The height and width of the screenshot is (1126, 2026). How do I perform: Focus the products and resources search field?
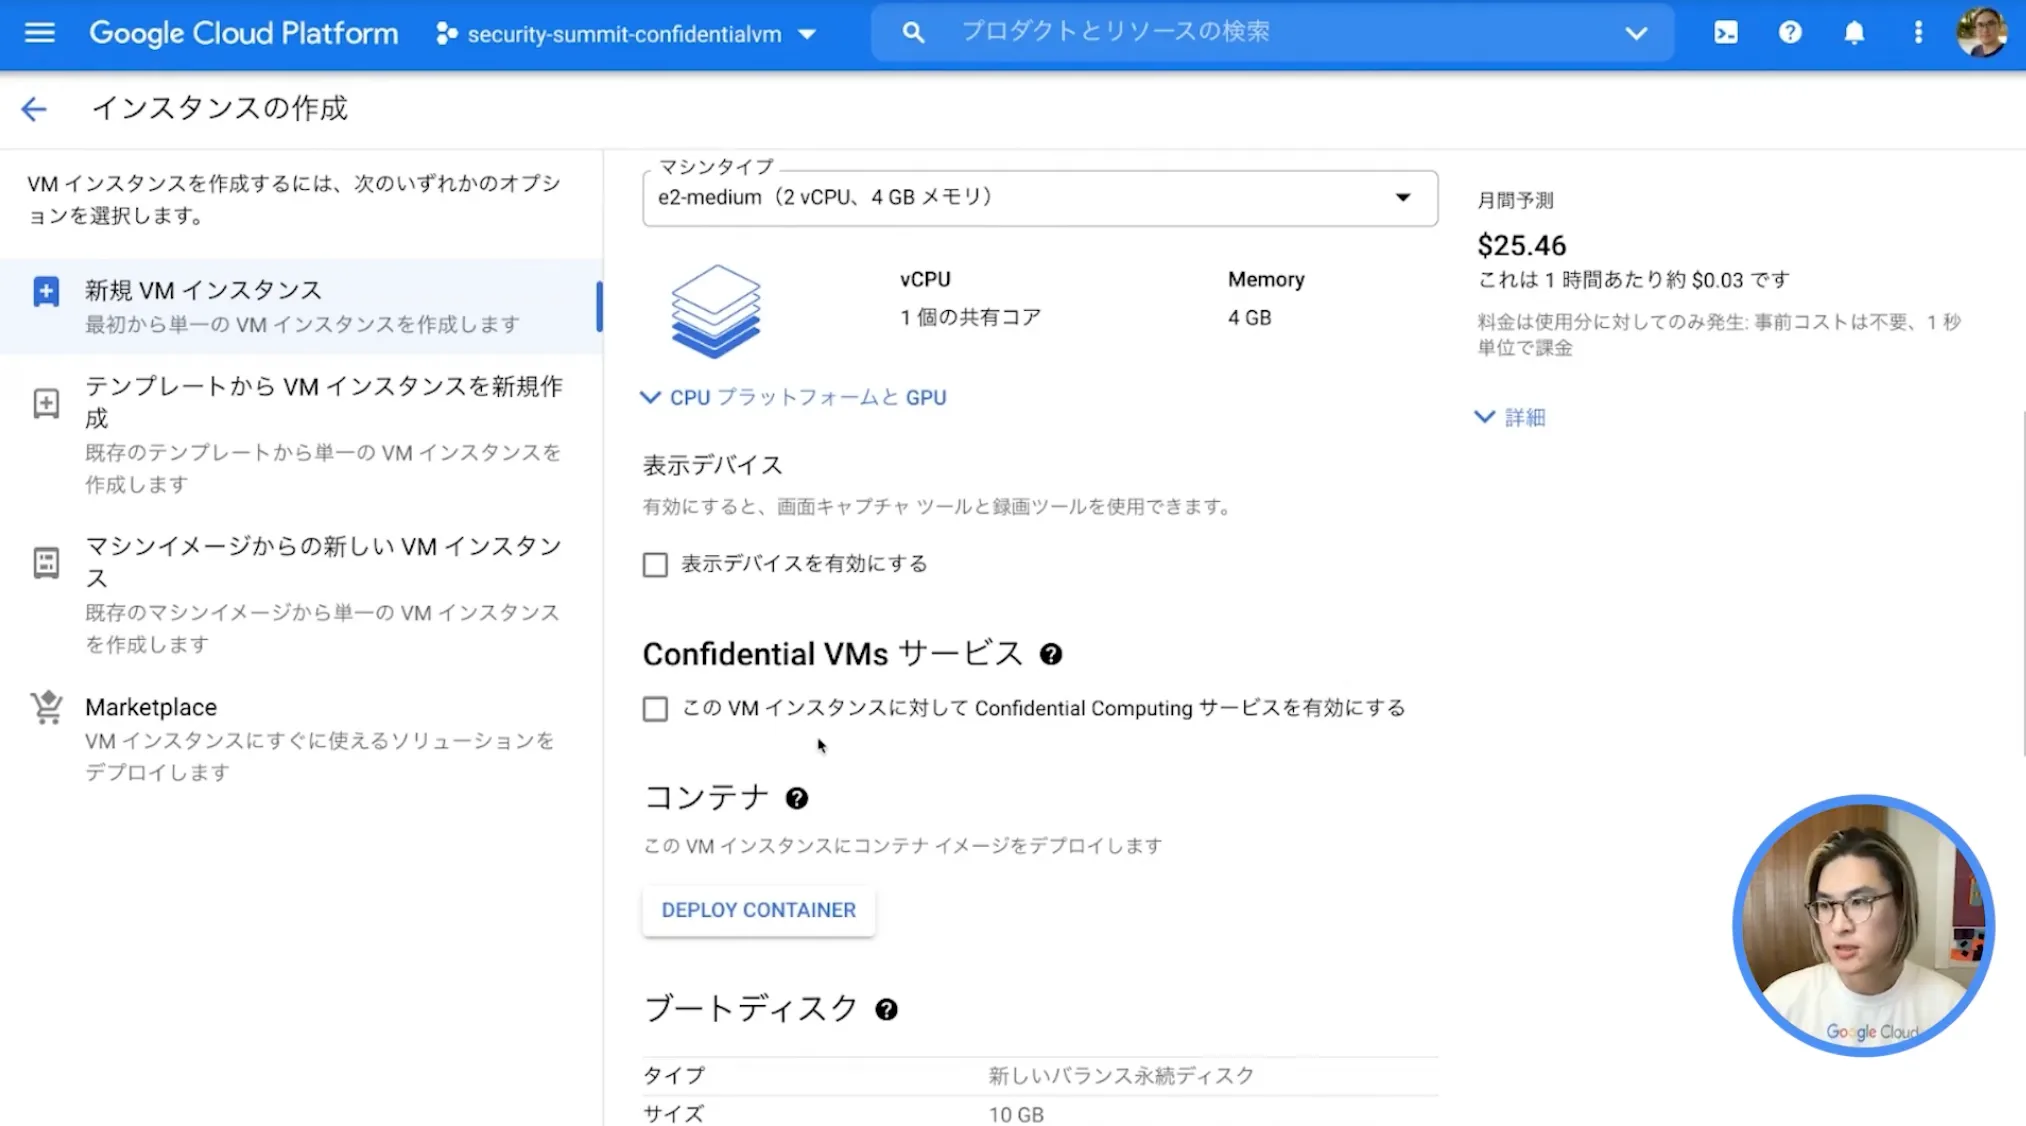click(x=1272, y=33)
